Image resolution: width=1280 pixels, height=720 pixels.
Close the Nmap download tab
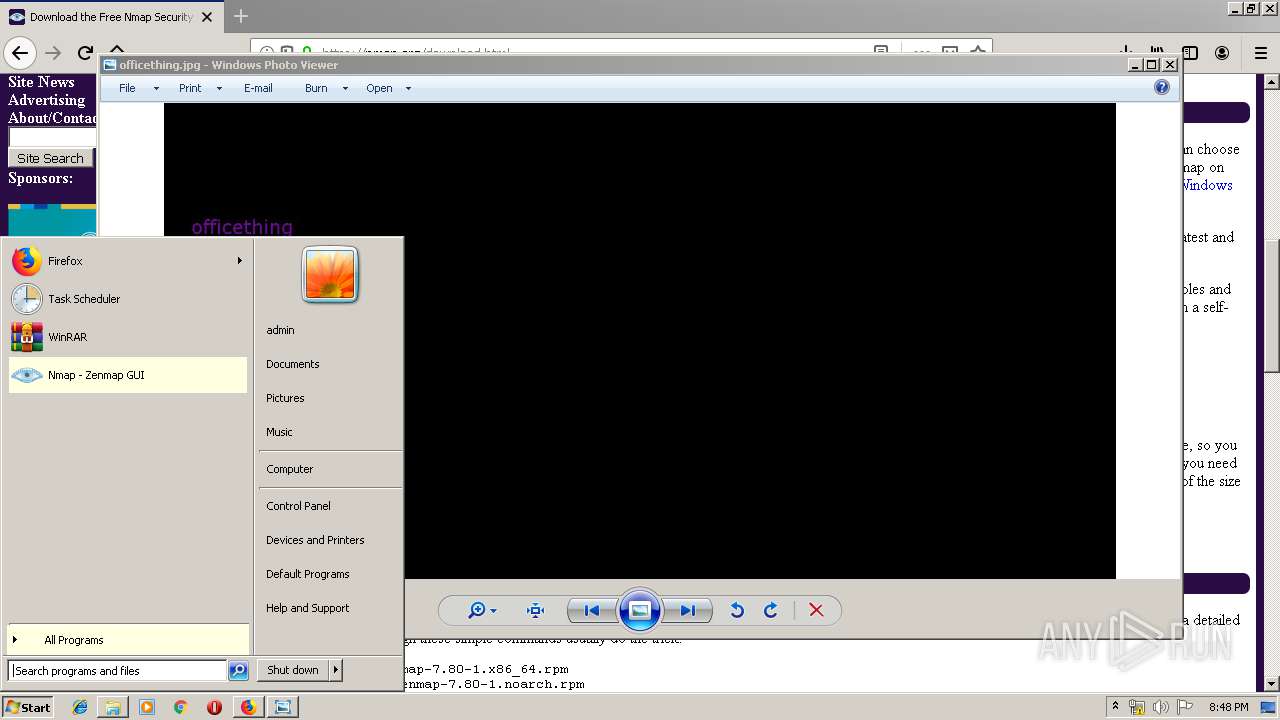[207, 17]
